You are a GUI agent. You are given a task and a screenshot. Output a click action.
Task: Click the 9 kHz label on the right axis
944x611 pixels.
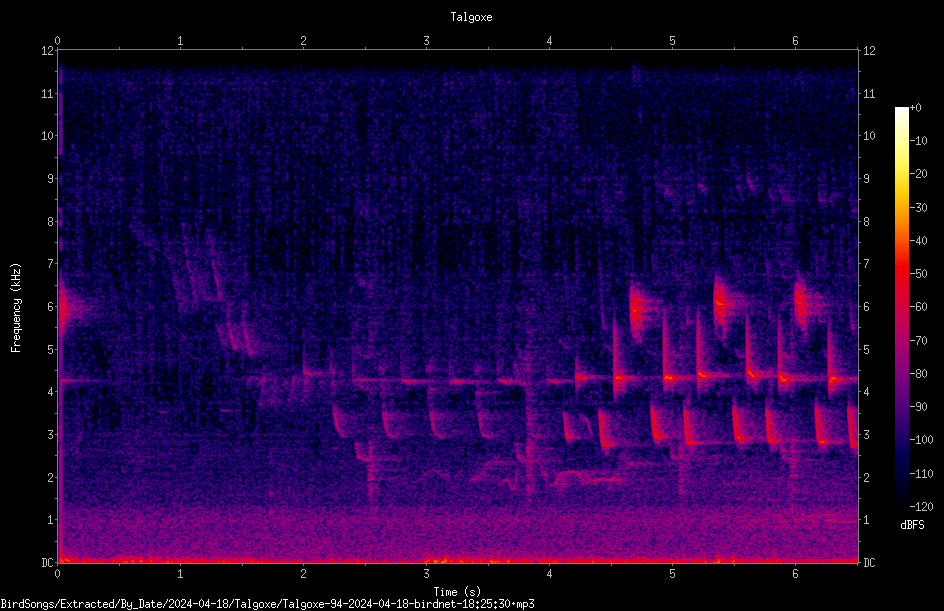point(866,178)
